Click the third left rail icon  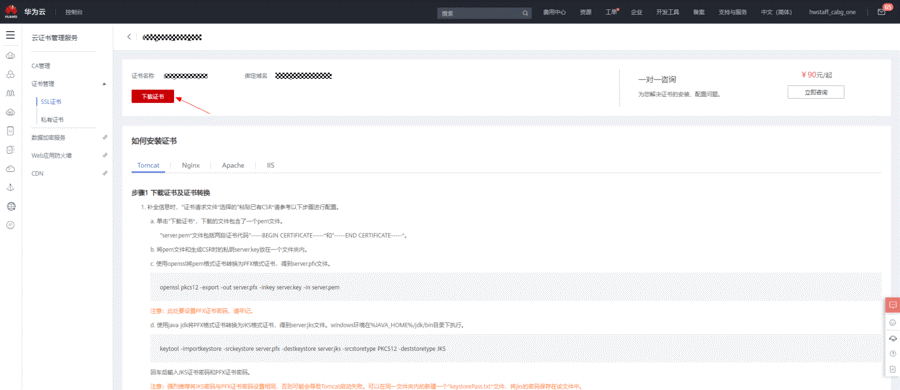10,93
